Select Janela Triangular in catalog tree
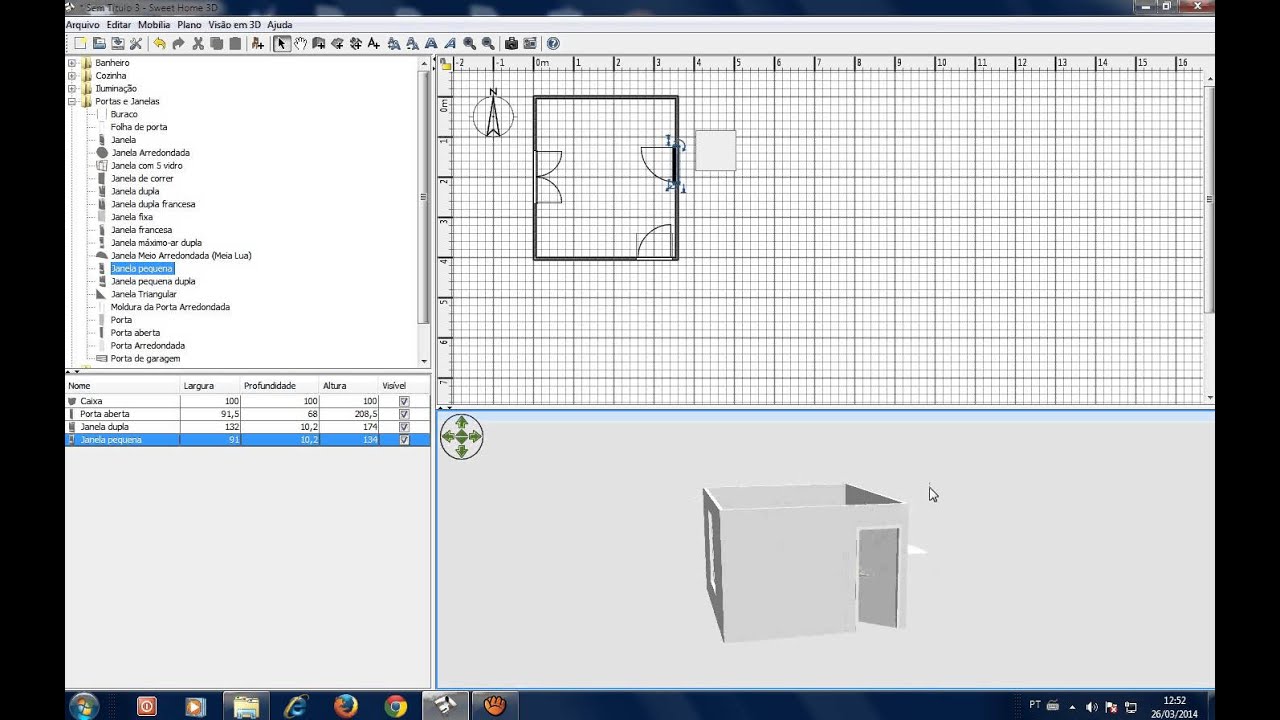 [143, 294]
